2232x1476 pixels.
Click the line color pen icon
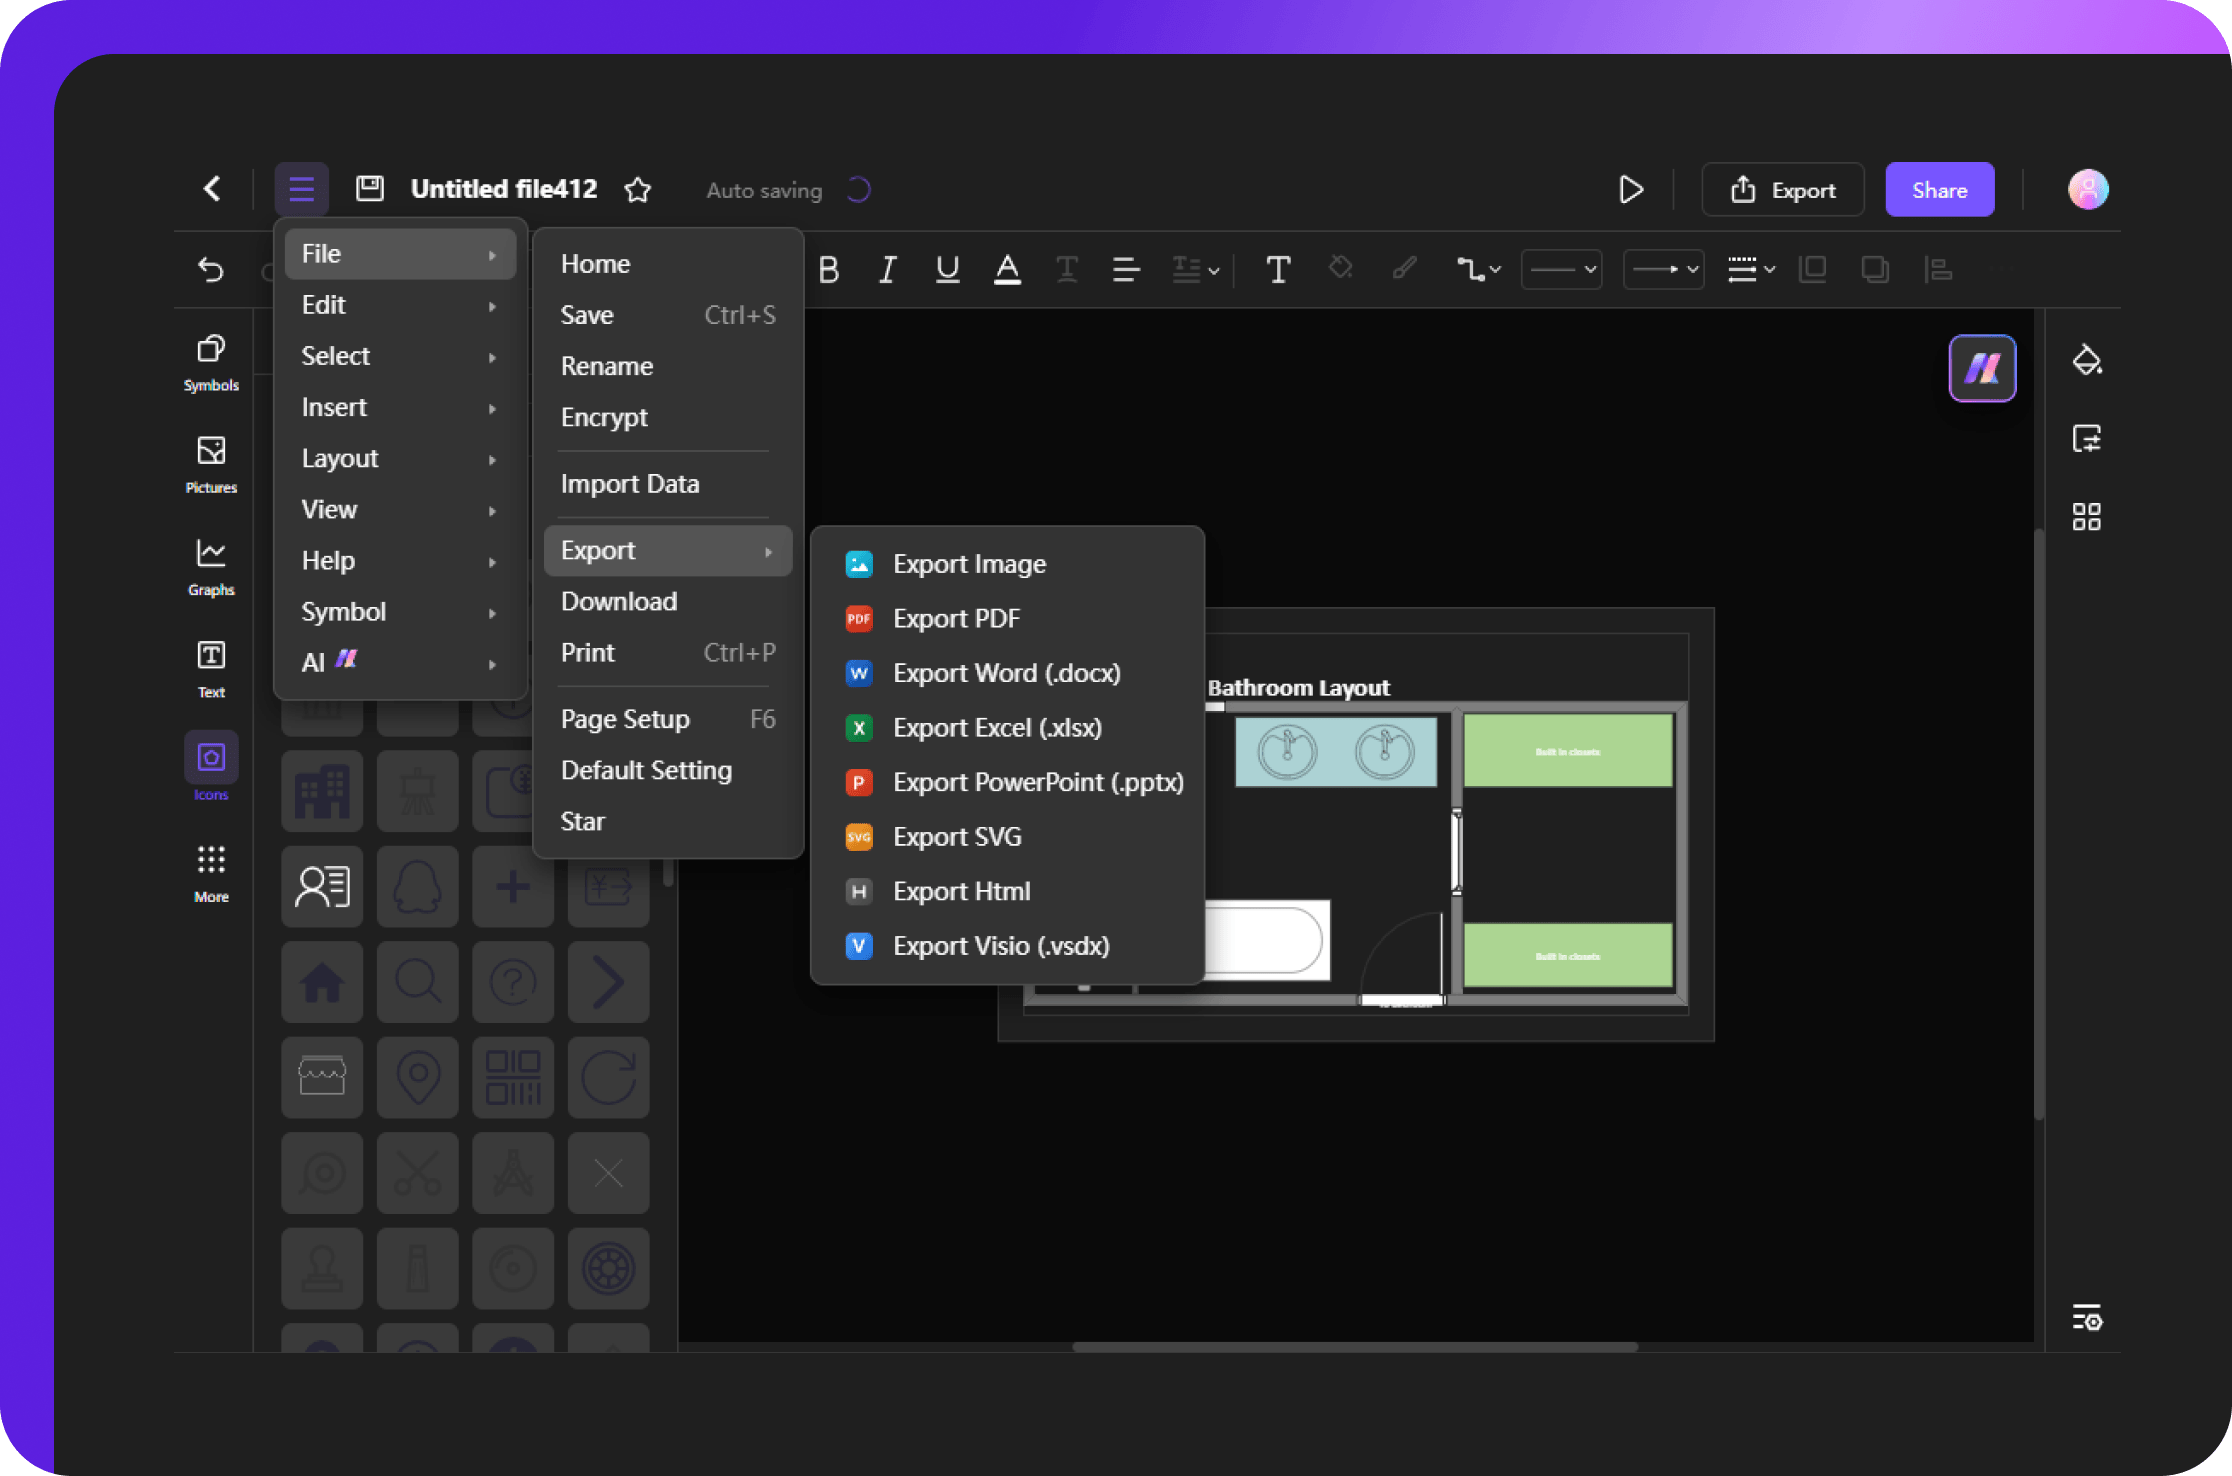[x=1404, y=268]
